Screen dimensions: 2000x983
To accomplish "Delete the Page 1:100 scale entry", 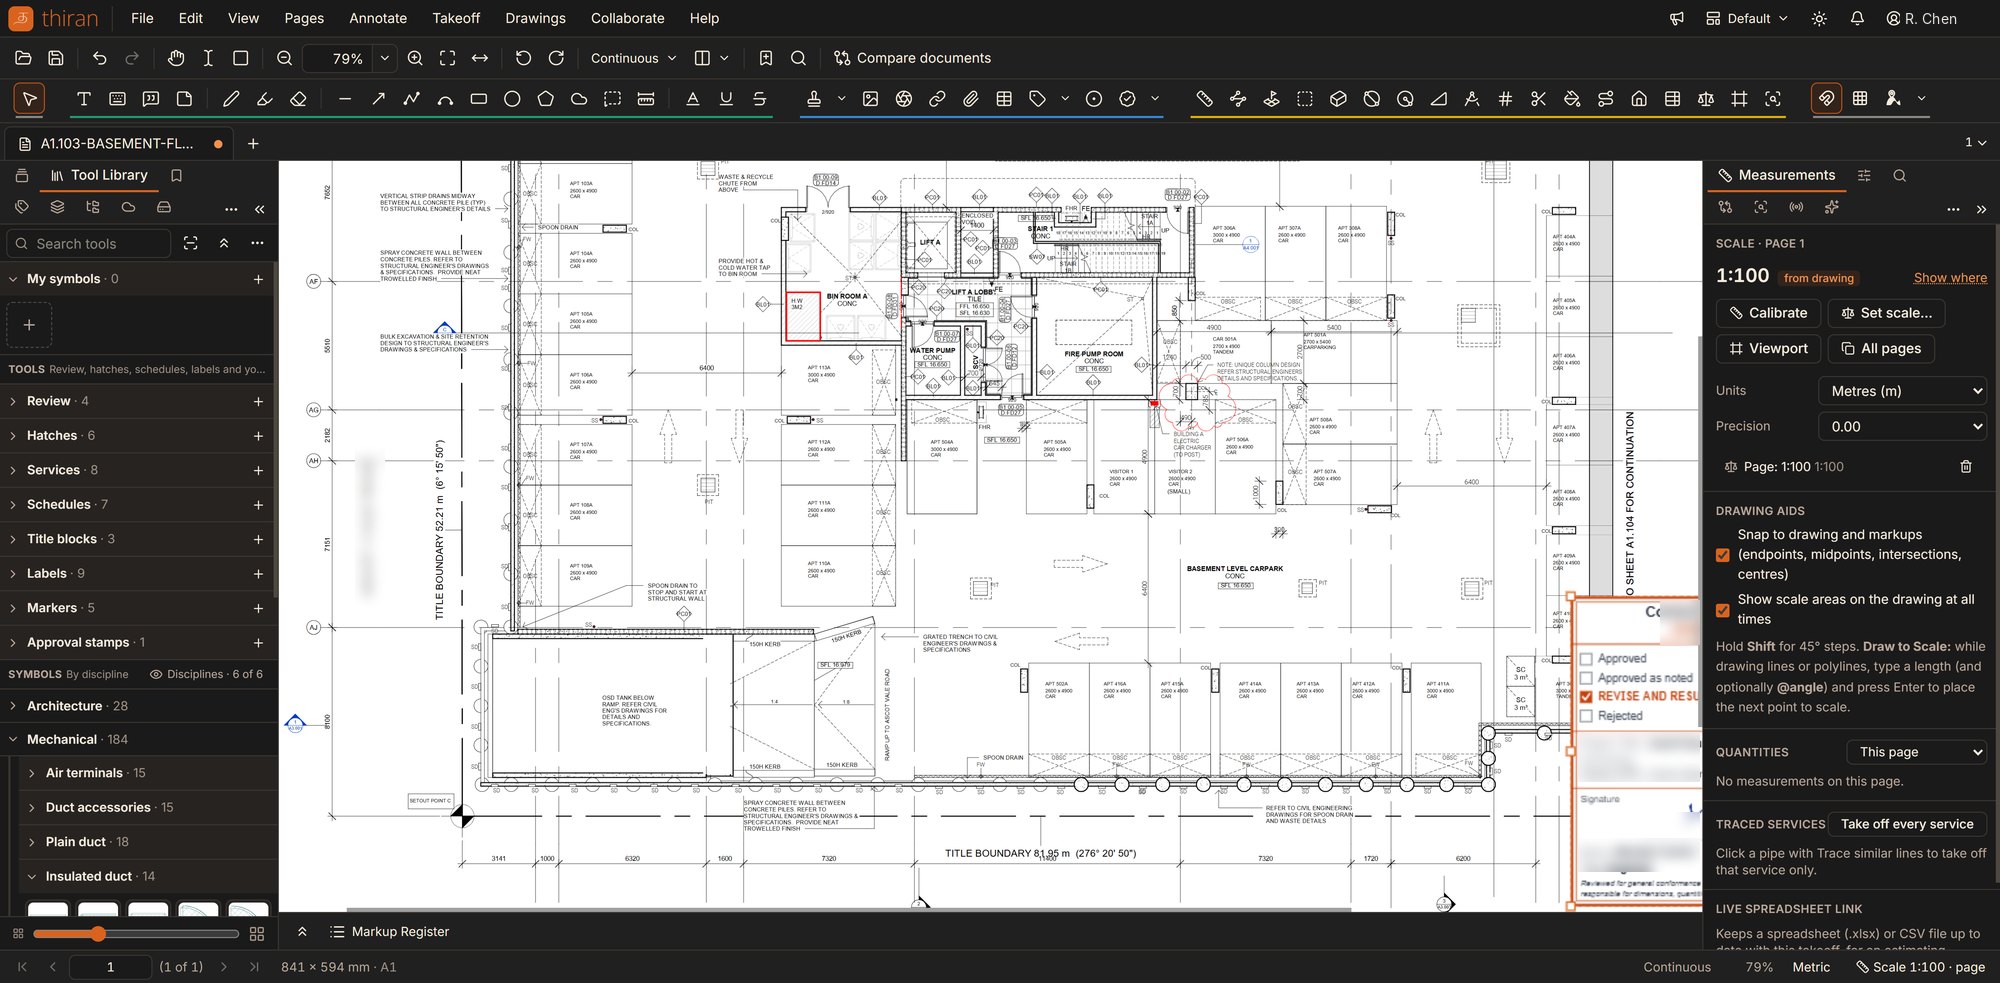I will pos(1966,467).
